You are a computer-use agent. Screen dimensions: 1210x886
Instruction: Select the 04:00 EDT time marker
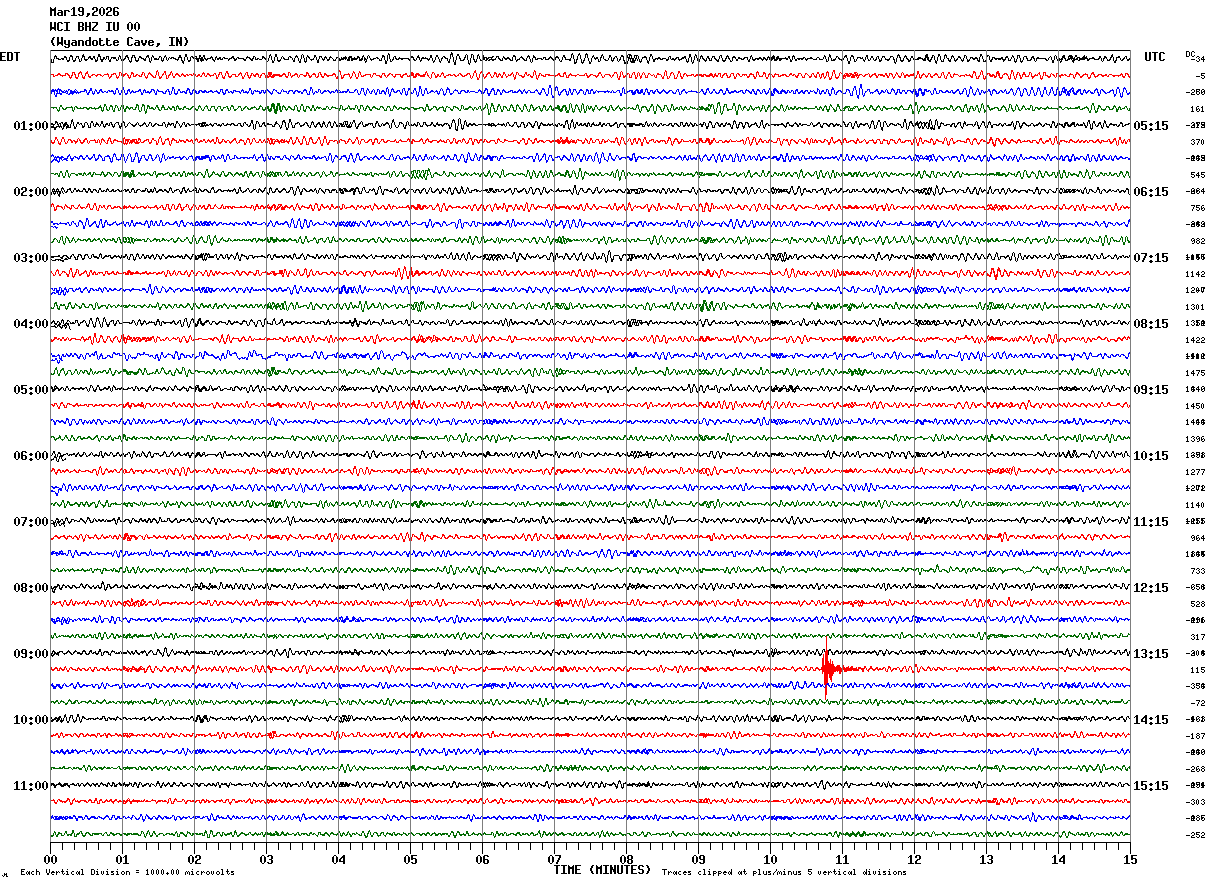(30, 324)
